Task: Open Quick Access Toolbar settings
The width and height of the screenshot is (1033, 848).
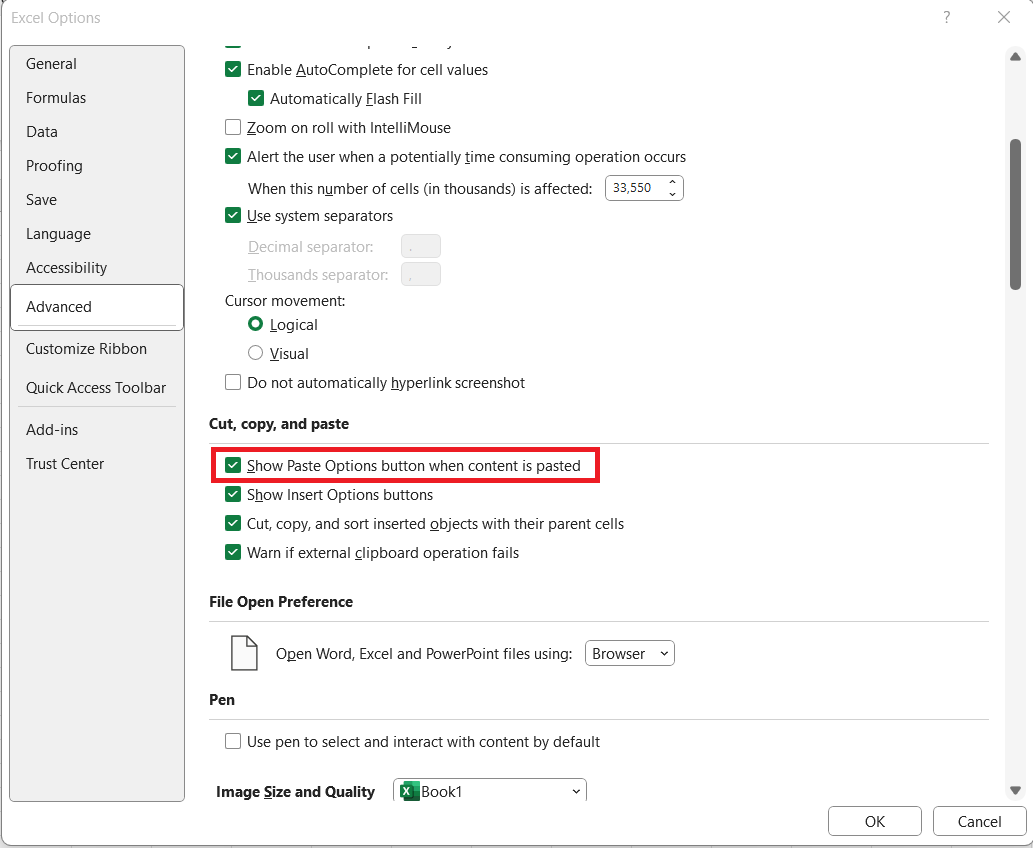Action: tap(97, 387)
